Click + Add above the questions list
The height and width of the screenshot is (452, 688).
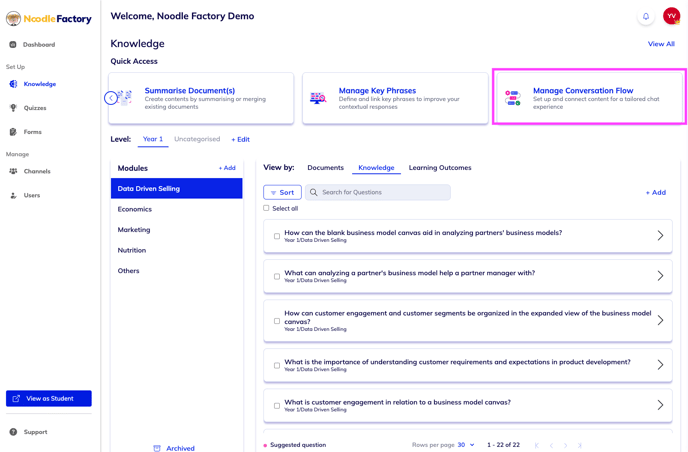pos(656,192)
